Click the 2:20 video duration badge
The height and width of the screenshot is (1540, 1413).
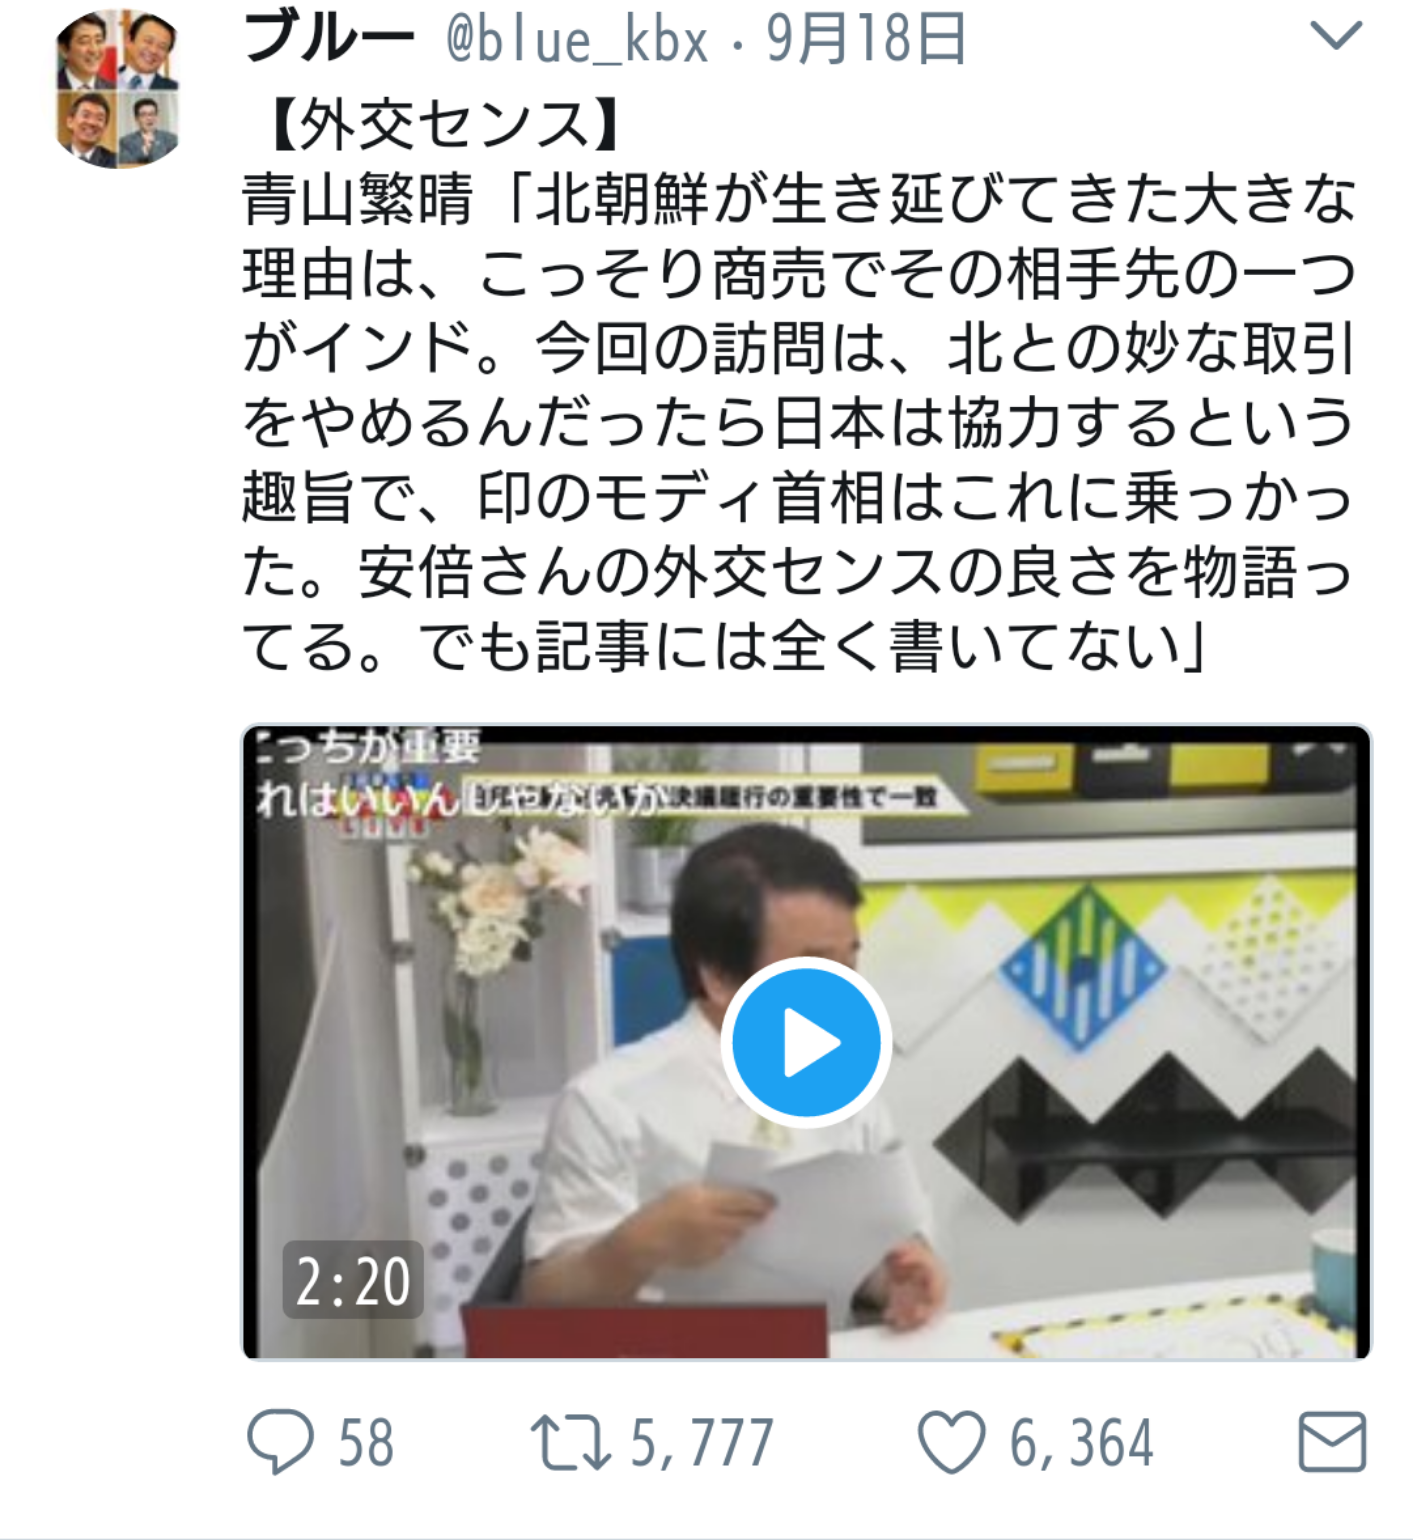[353, 1280]
